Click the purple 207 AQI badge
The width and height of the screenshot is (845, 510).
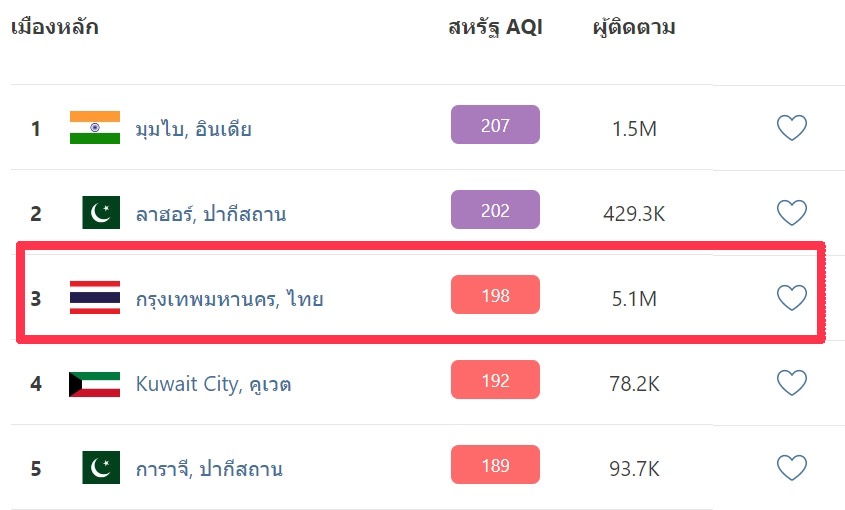495,125
